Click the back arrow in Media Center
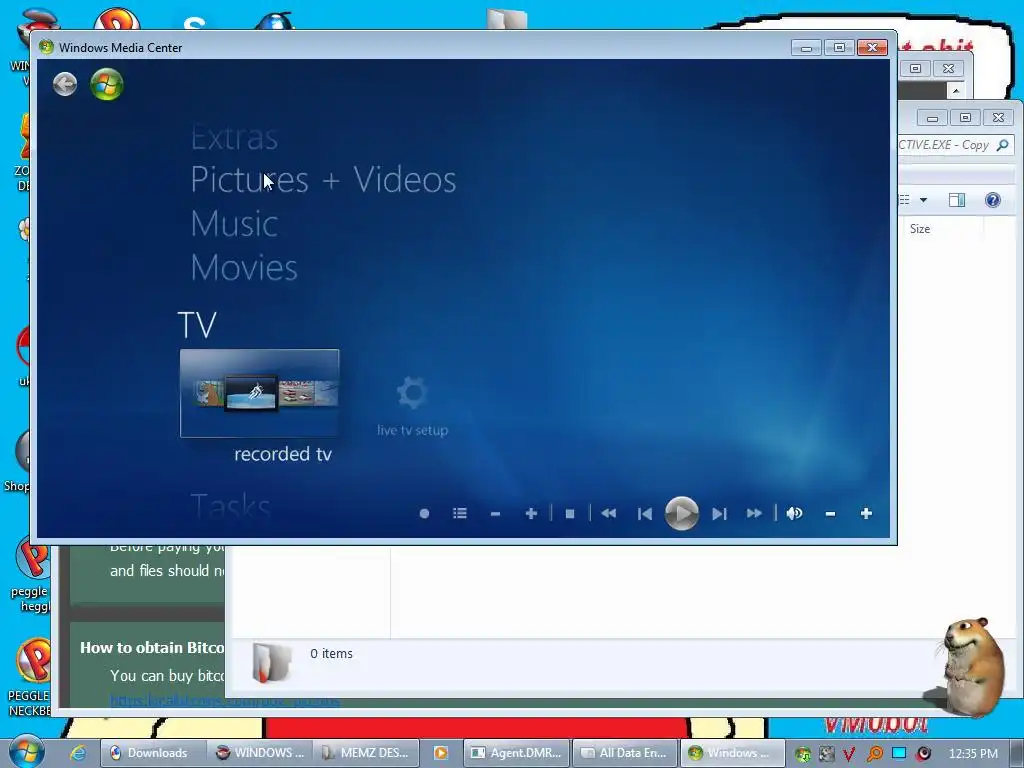Image resolution: width=1024 pixels, height=768 pixels. (x=65, y=84)
